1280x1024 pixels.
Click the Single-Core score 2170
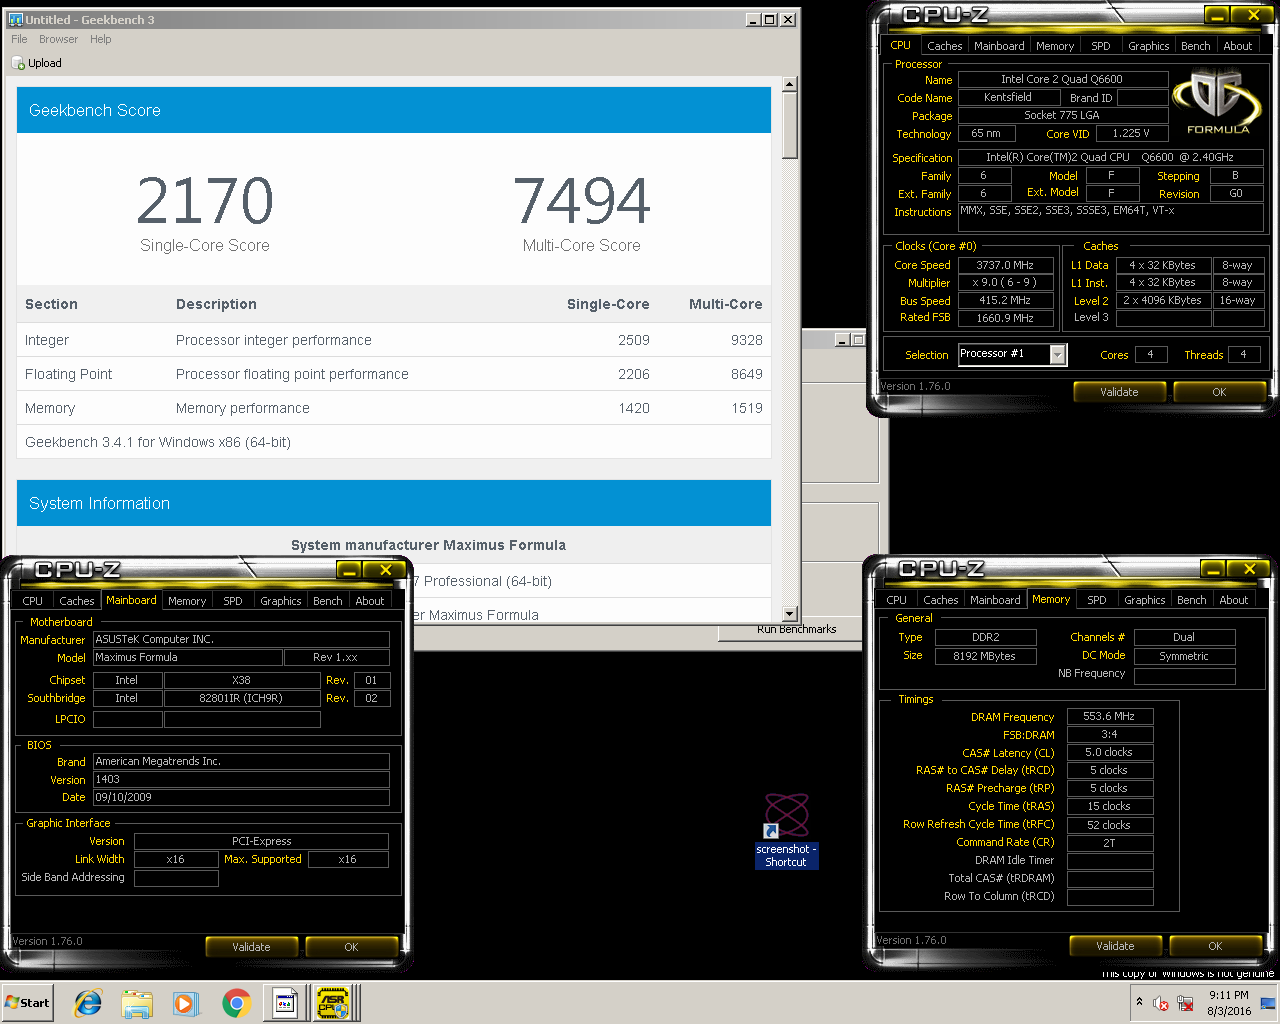click(205, 200)
